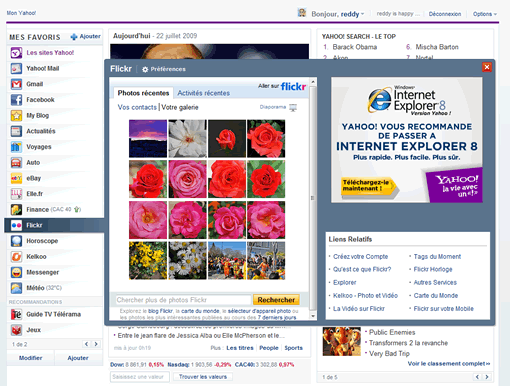Click the Flickr panel vertical scrollbar
The width and height of the screenshot is (510, 386).
point(313,198)
